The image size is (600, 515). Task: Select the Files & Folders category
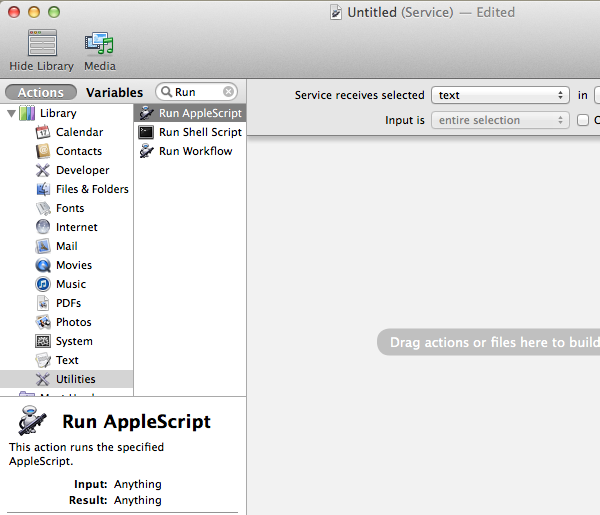pos(67,189)
